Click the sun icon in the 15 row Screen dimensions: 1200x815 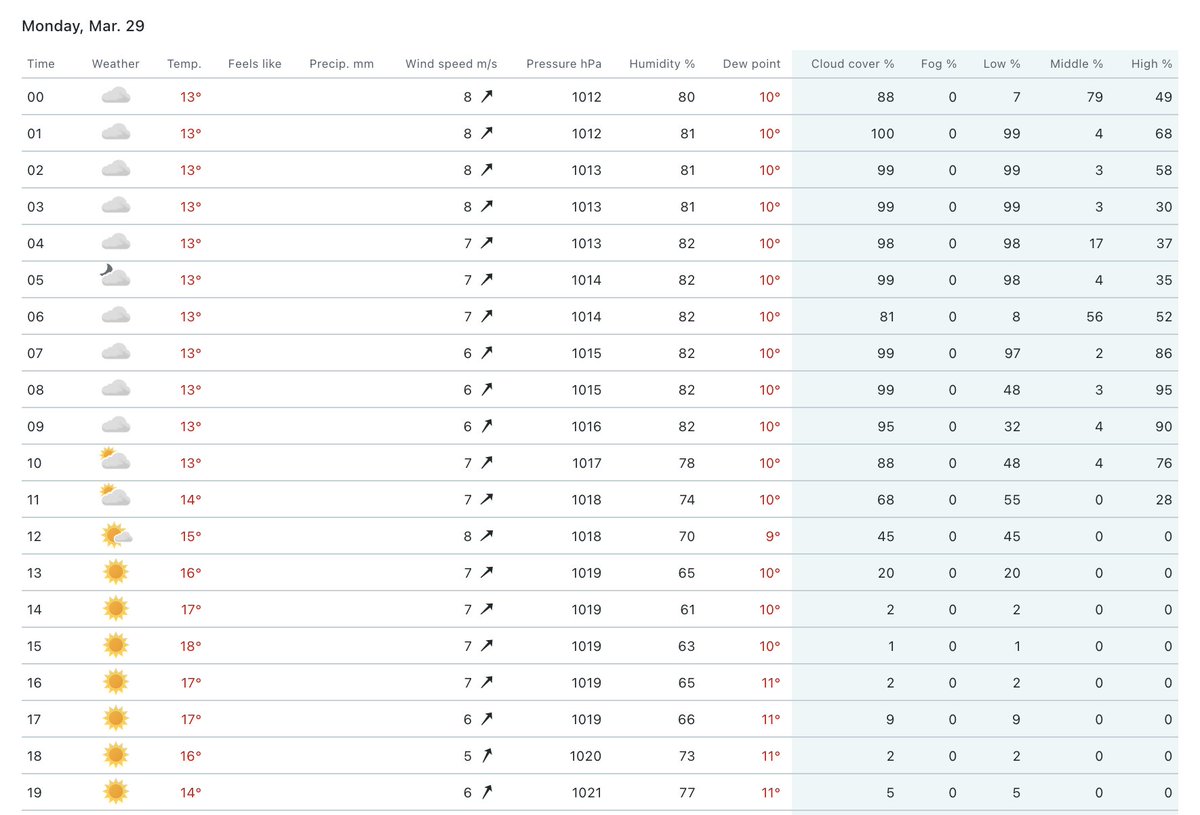point(116,645)
